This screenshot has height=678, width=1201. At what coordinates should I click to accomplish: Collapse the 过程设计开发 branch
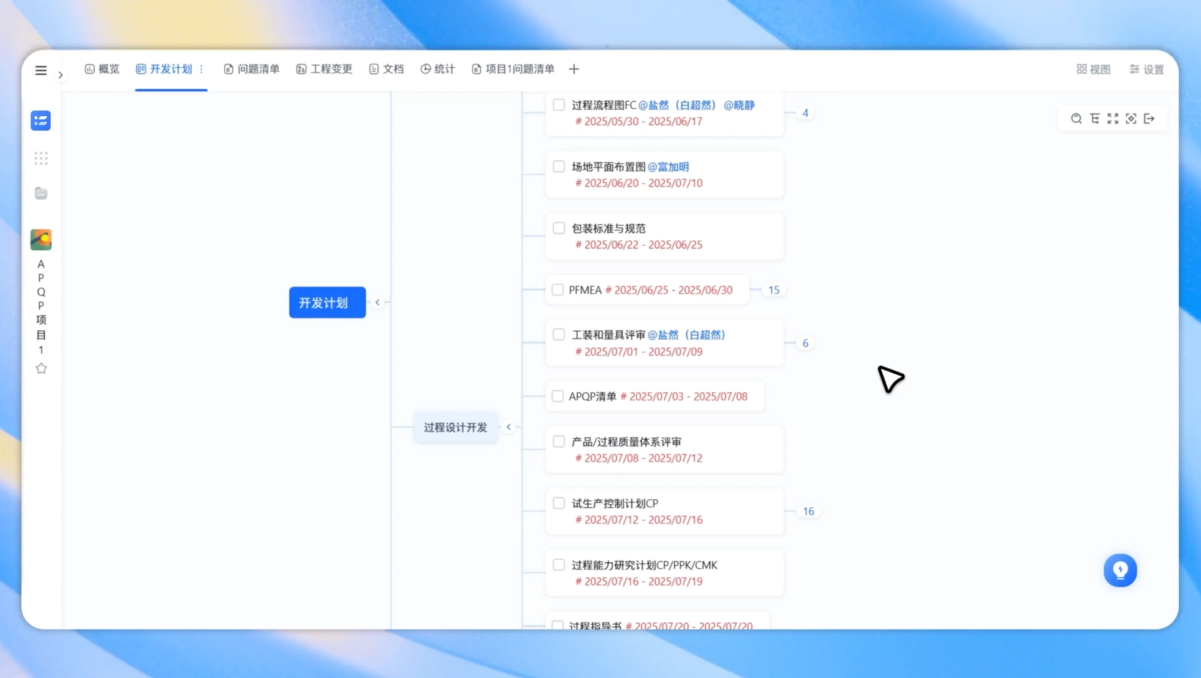click(x=508, y=427)
